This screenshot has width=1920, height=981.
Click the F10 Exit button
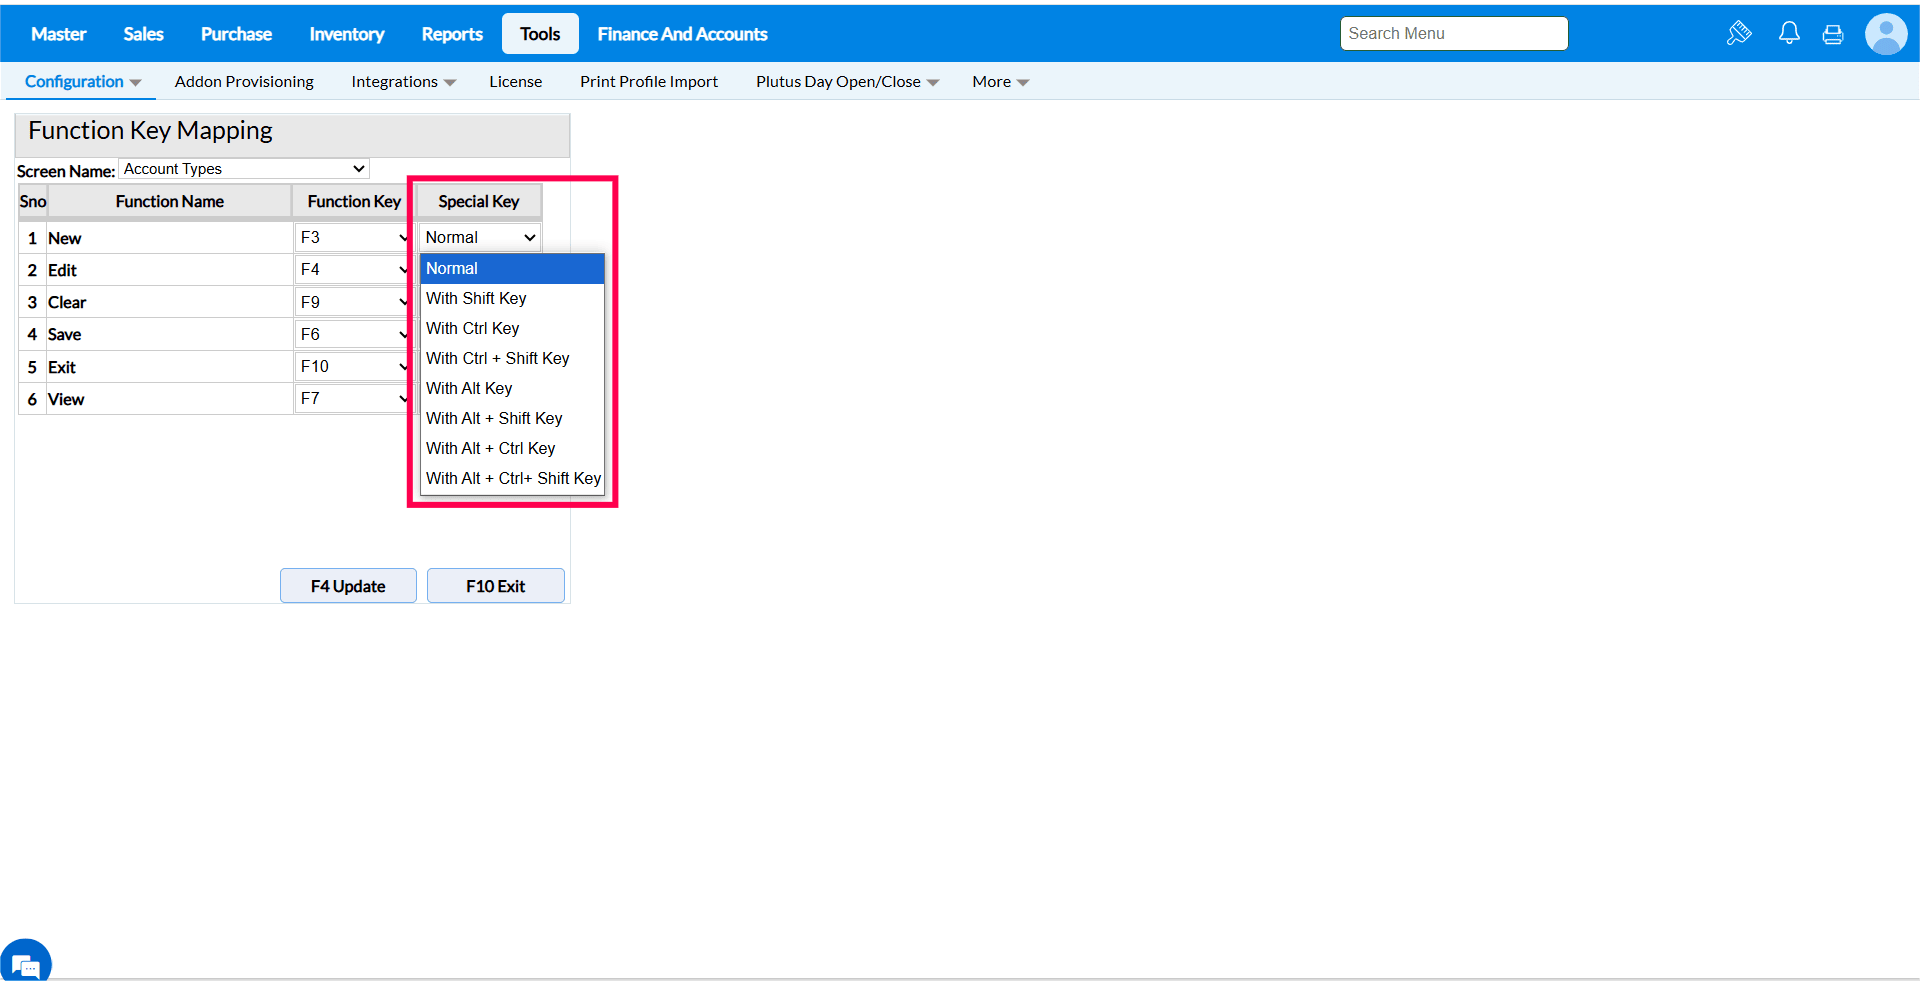(496, 586)
